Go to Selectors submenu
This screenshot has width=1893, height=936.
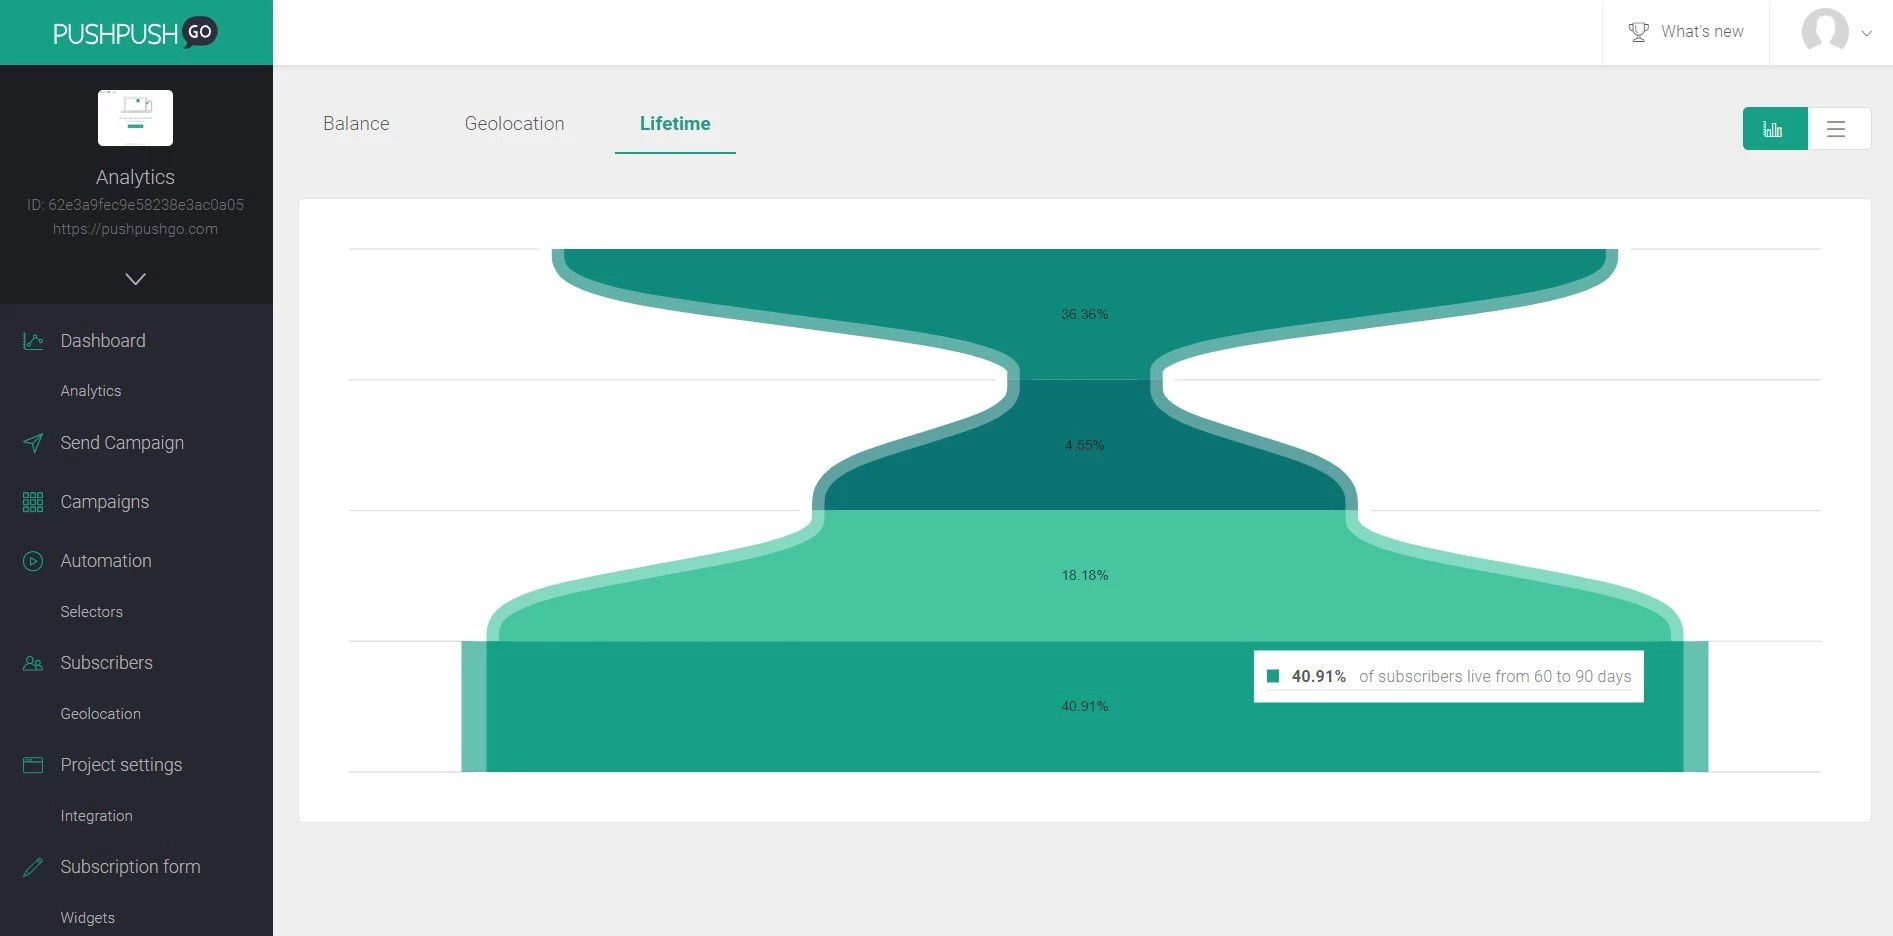pos(92,612)
